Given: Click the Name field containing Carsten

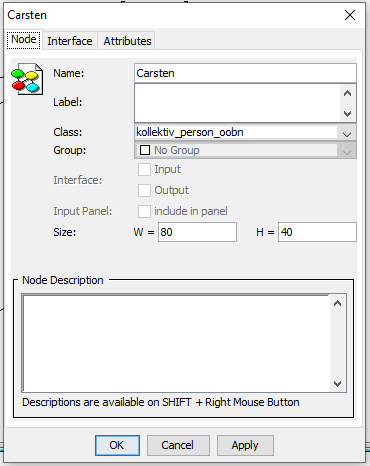Looking at the screenshot, I should pos(245,73).
